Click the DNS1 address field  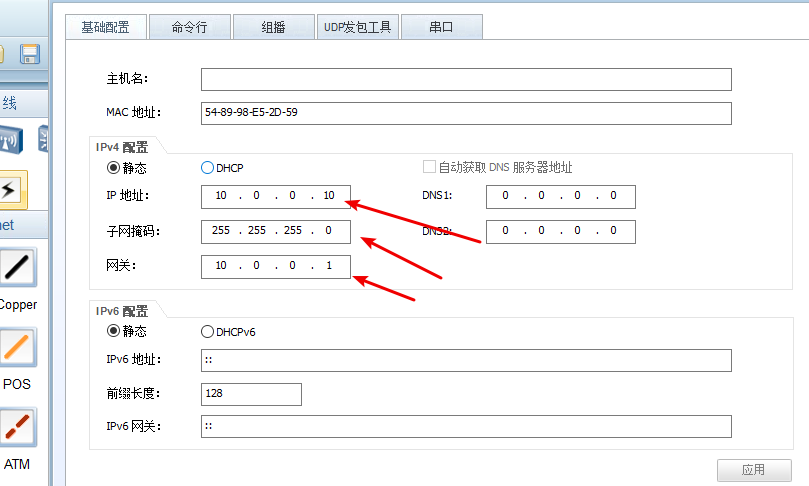(561, 197)
